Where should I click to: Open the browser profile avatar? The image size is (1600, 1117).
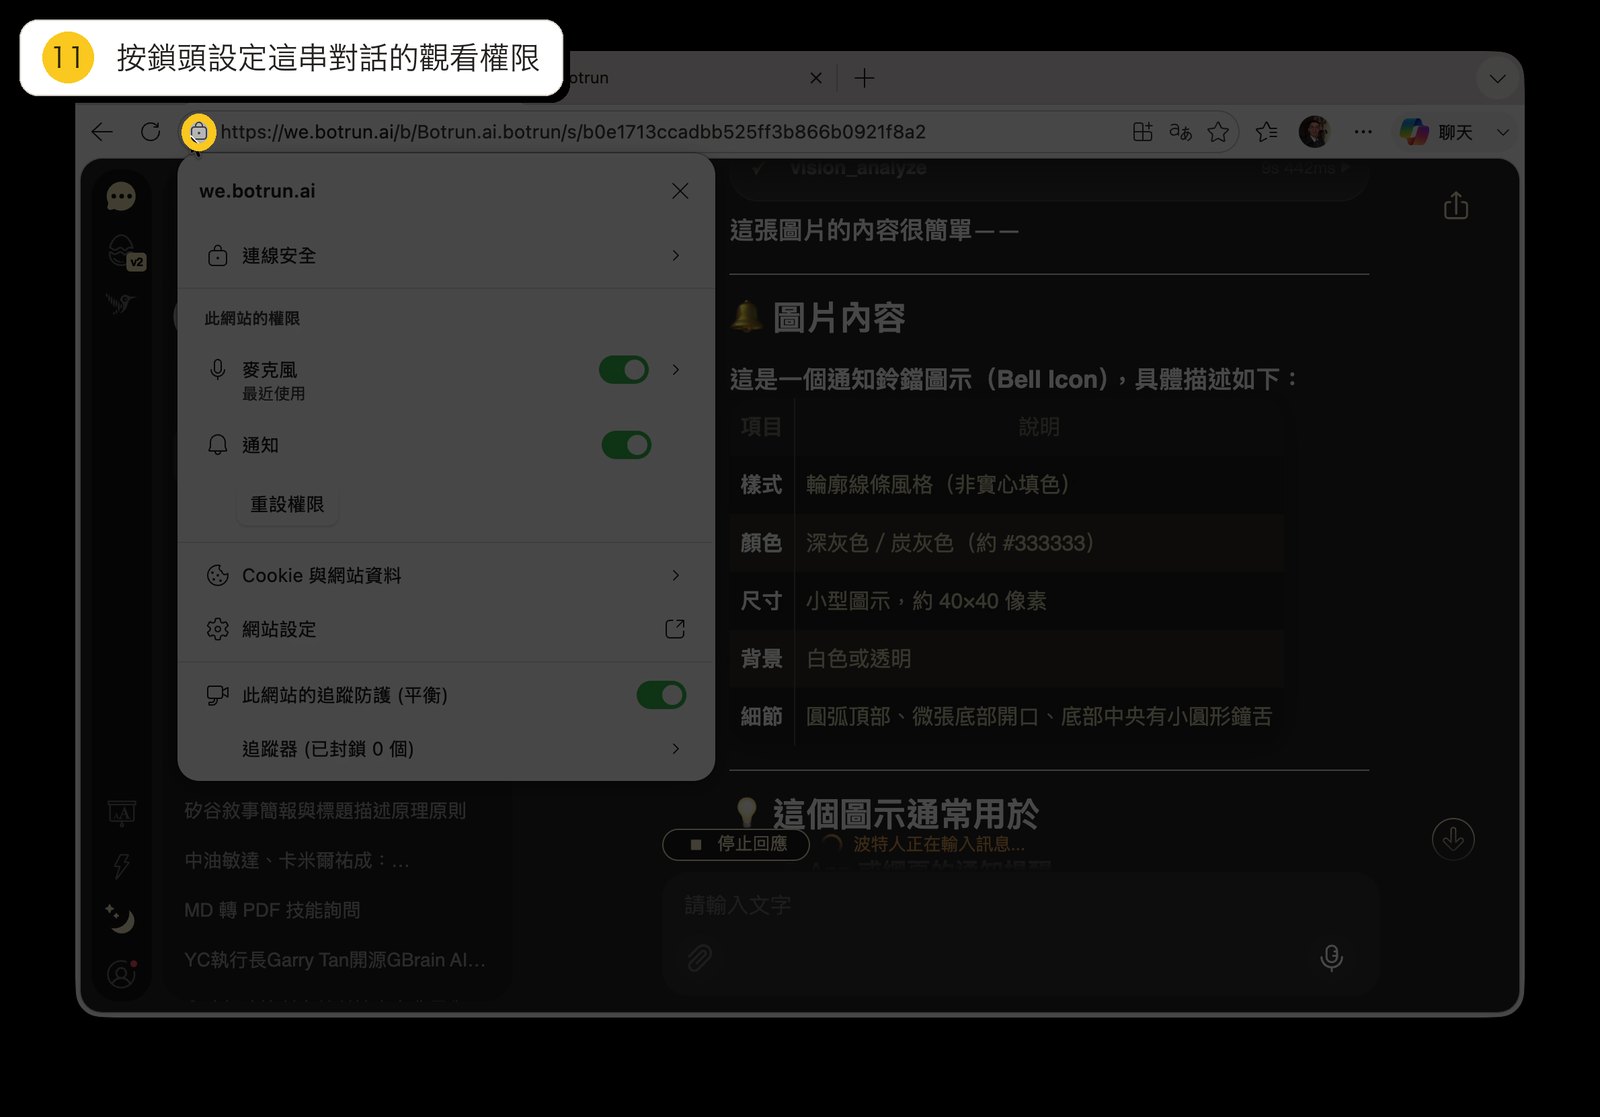click(x=1314, y=132)
